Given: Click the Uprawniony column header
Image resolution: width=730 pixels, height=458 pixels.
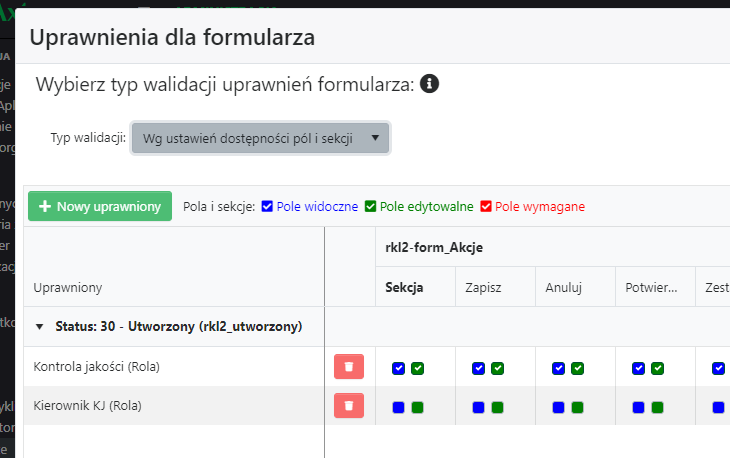Looking at the screenshot, I should (x=68, y=288).
